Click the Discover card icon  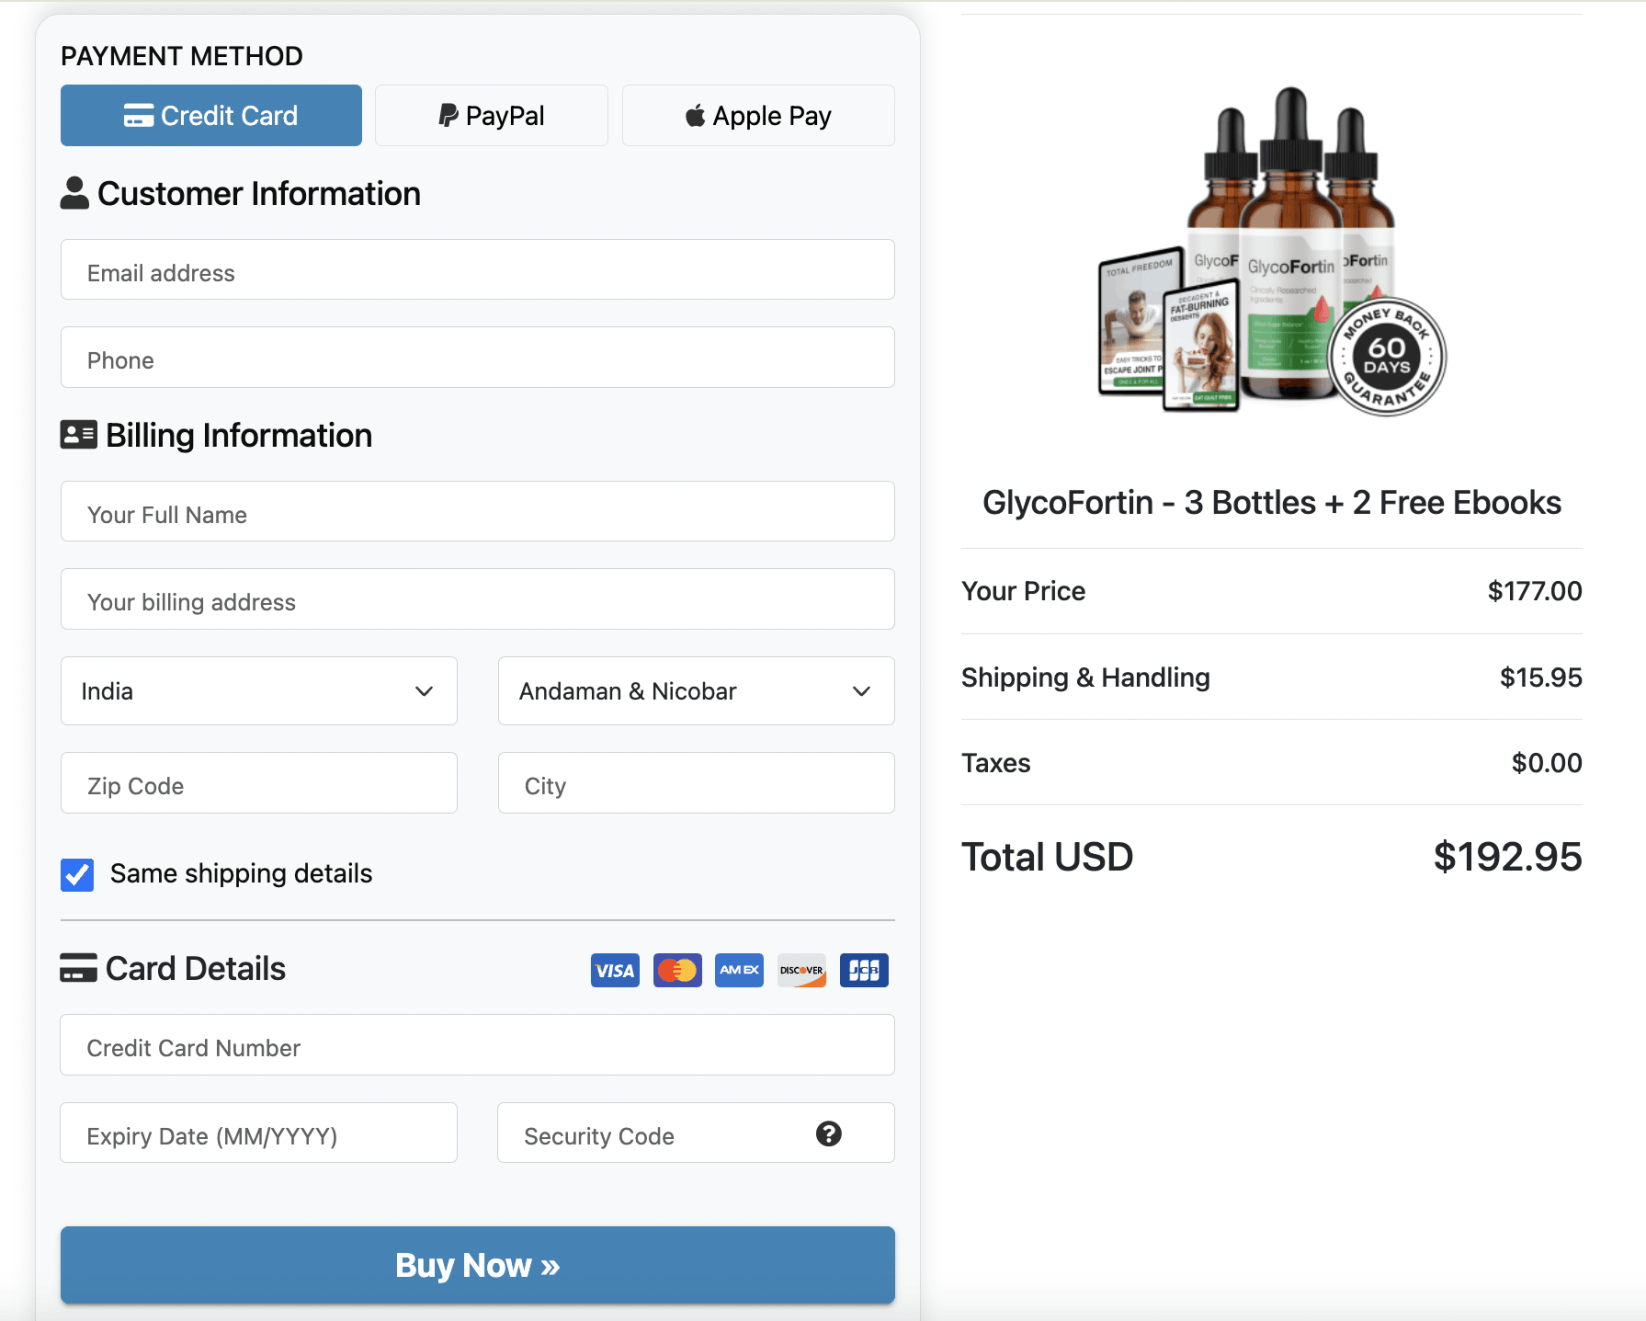(801, 970)
